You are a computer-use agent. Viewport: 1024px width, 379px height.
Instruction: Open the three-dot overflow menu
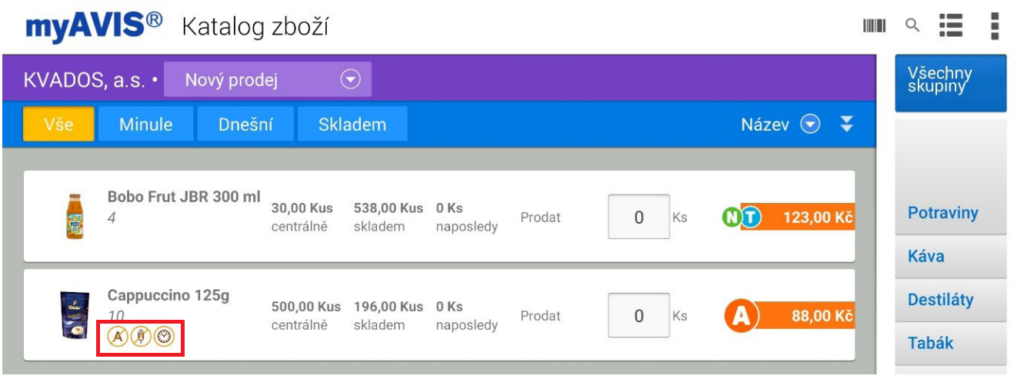tap(995, 26)
